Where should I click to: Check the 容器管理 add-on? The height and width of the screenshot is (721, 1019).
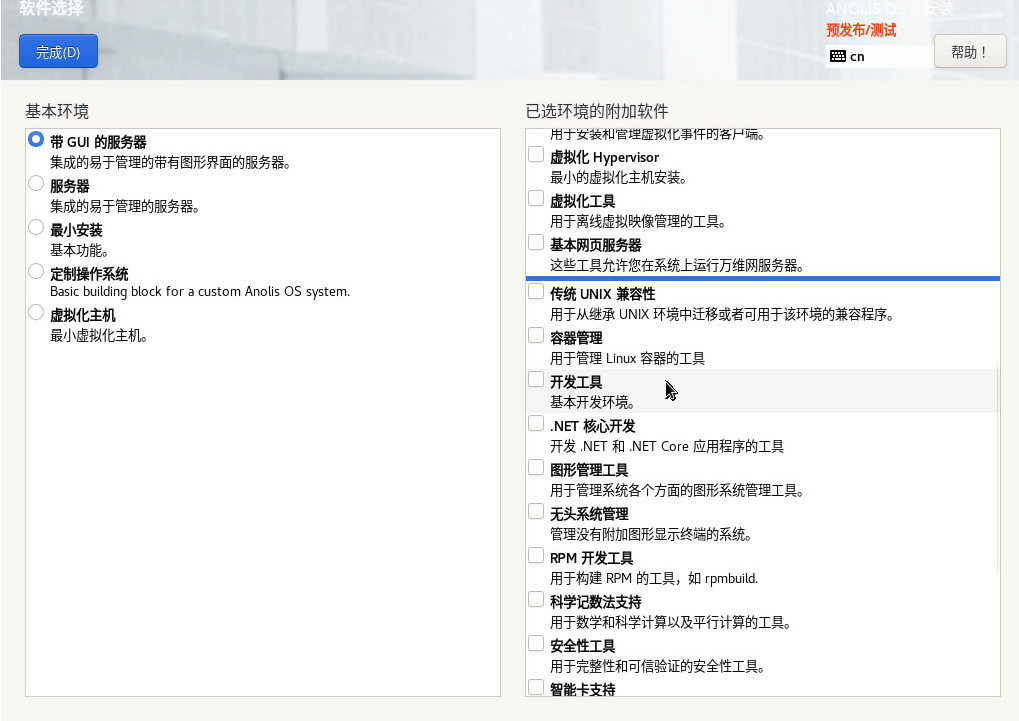(536, 336)
